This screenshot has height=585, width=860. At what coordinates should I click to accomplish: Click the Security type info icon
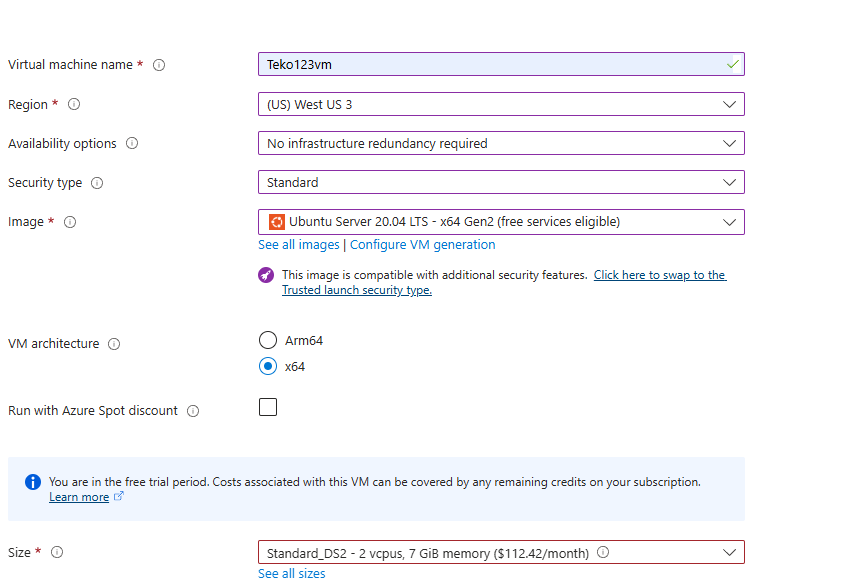(x=97, y=183)
